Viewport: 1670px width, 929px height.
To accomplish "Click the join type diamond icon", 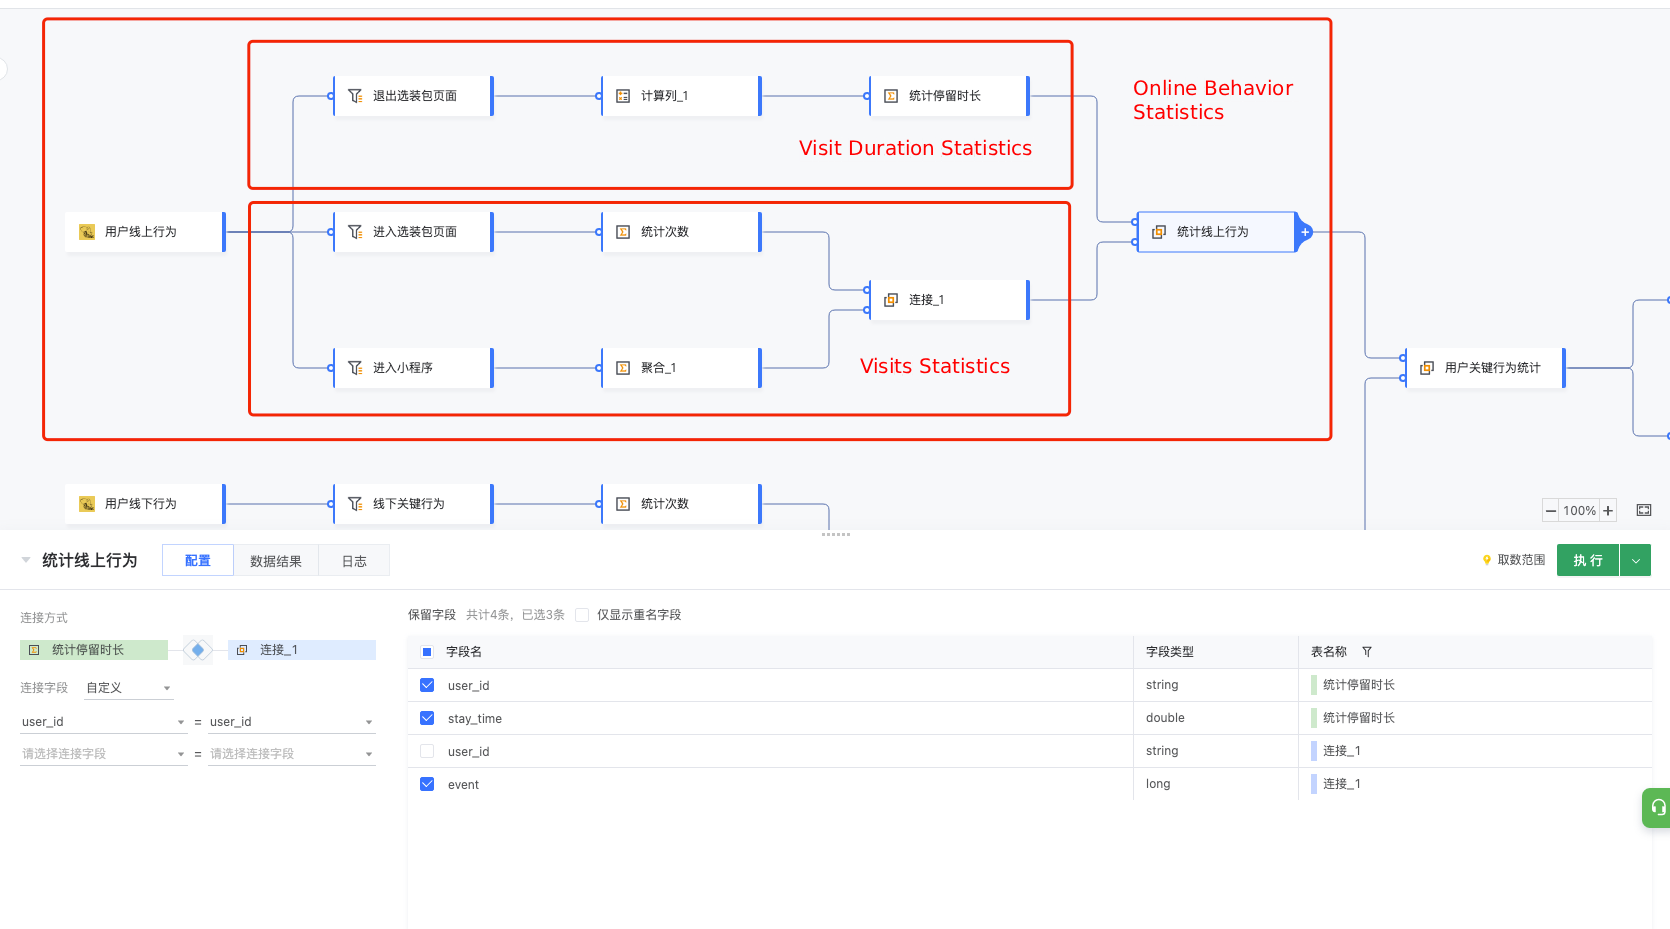I will click(198, 650).
